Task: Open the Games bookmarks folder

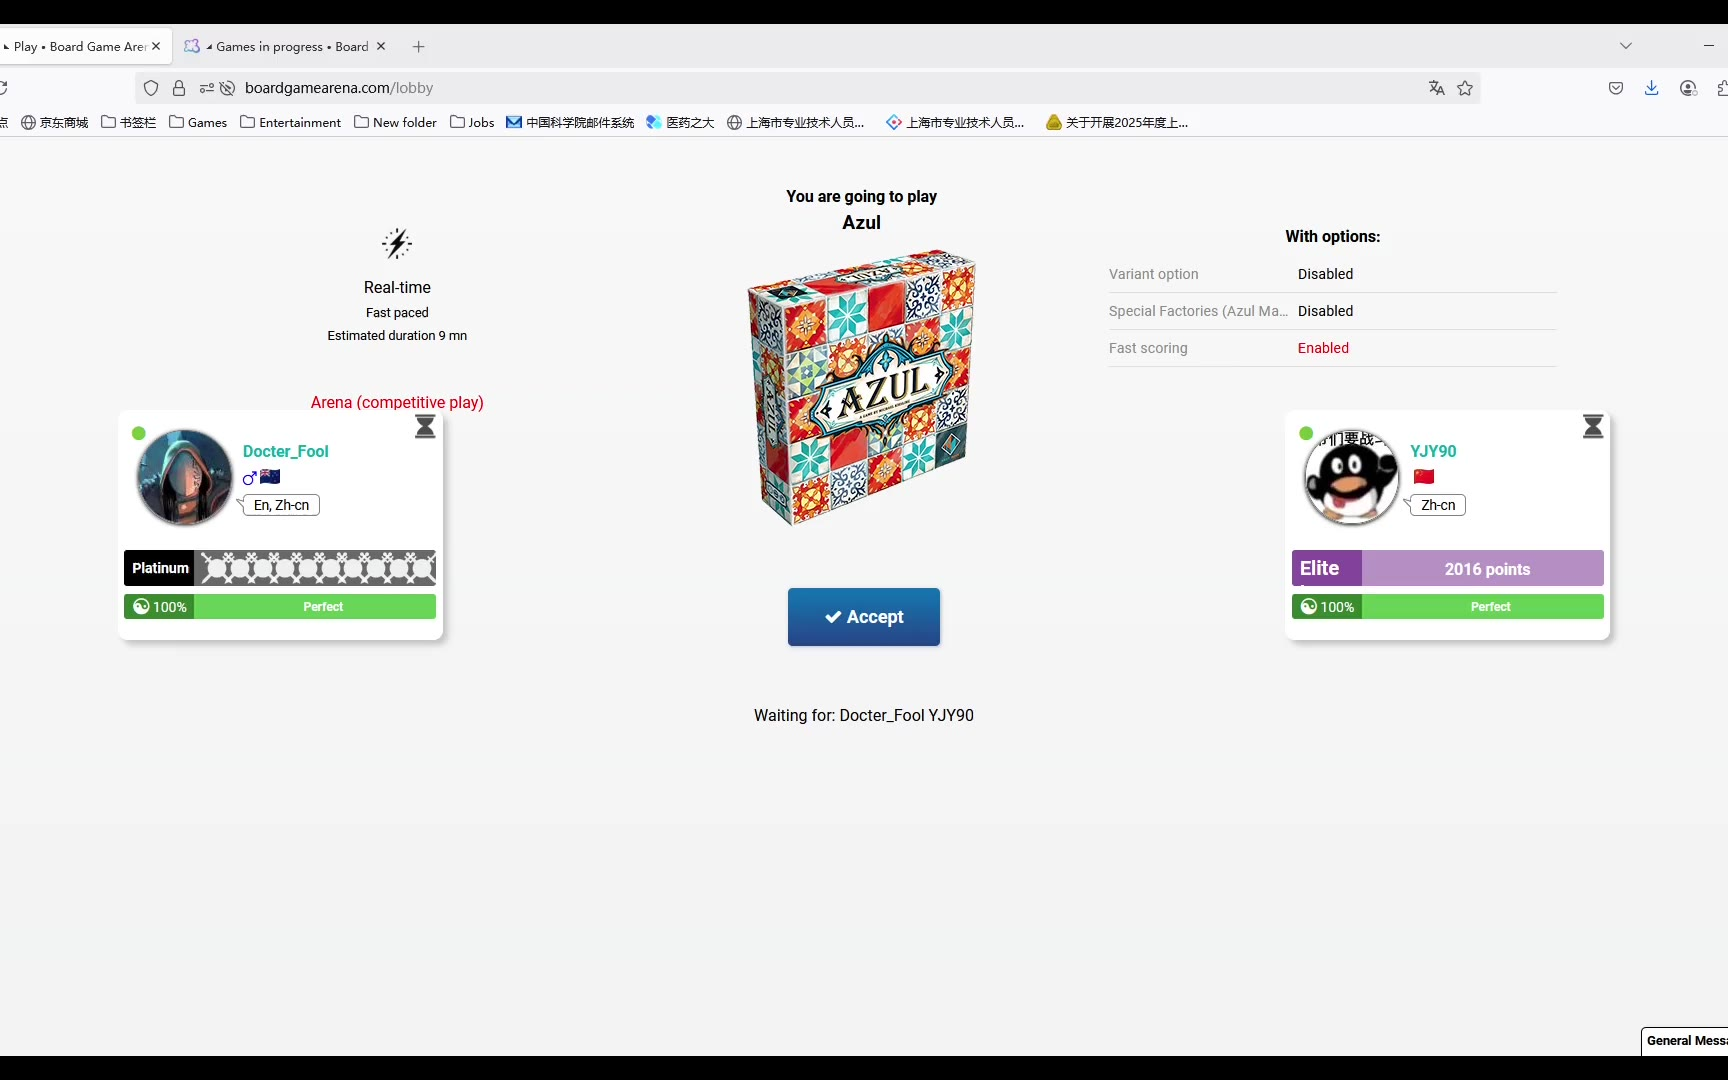Action: (x=198, y=122)
